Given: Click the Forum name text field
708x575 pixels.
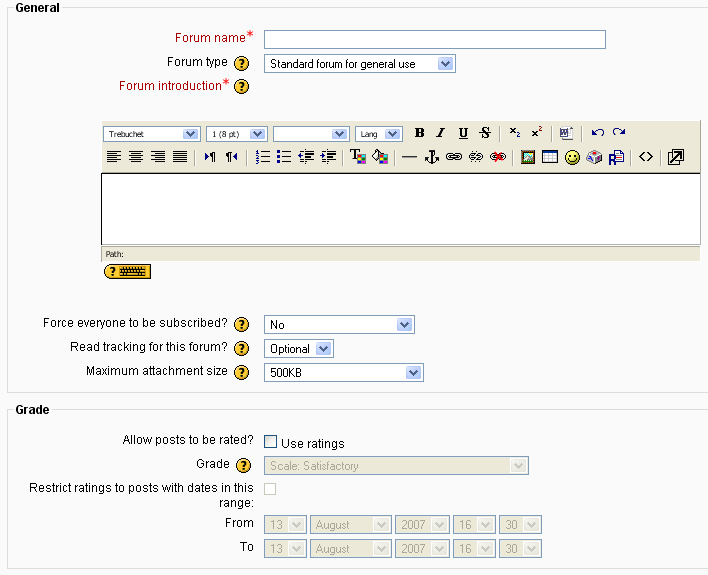Looking at the screenshot, I should coord(435,39).
